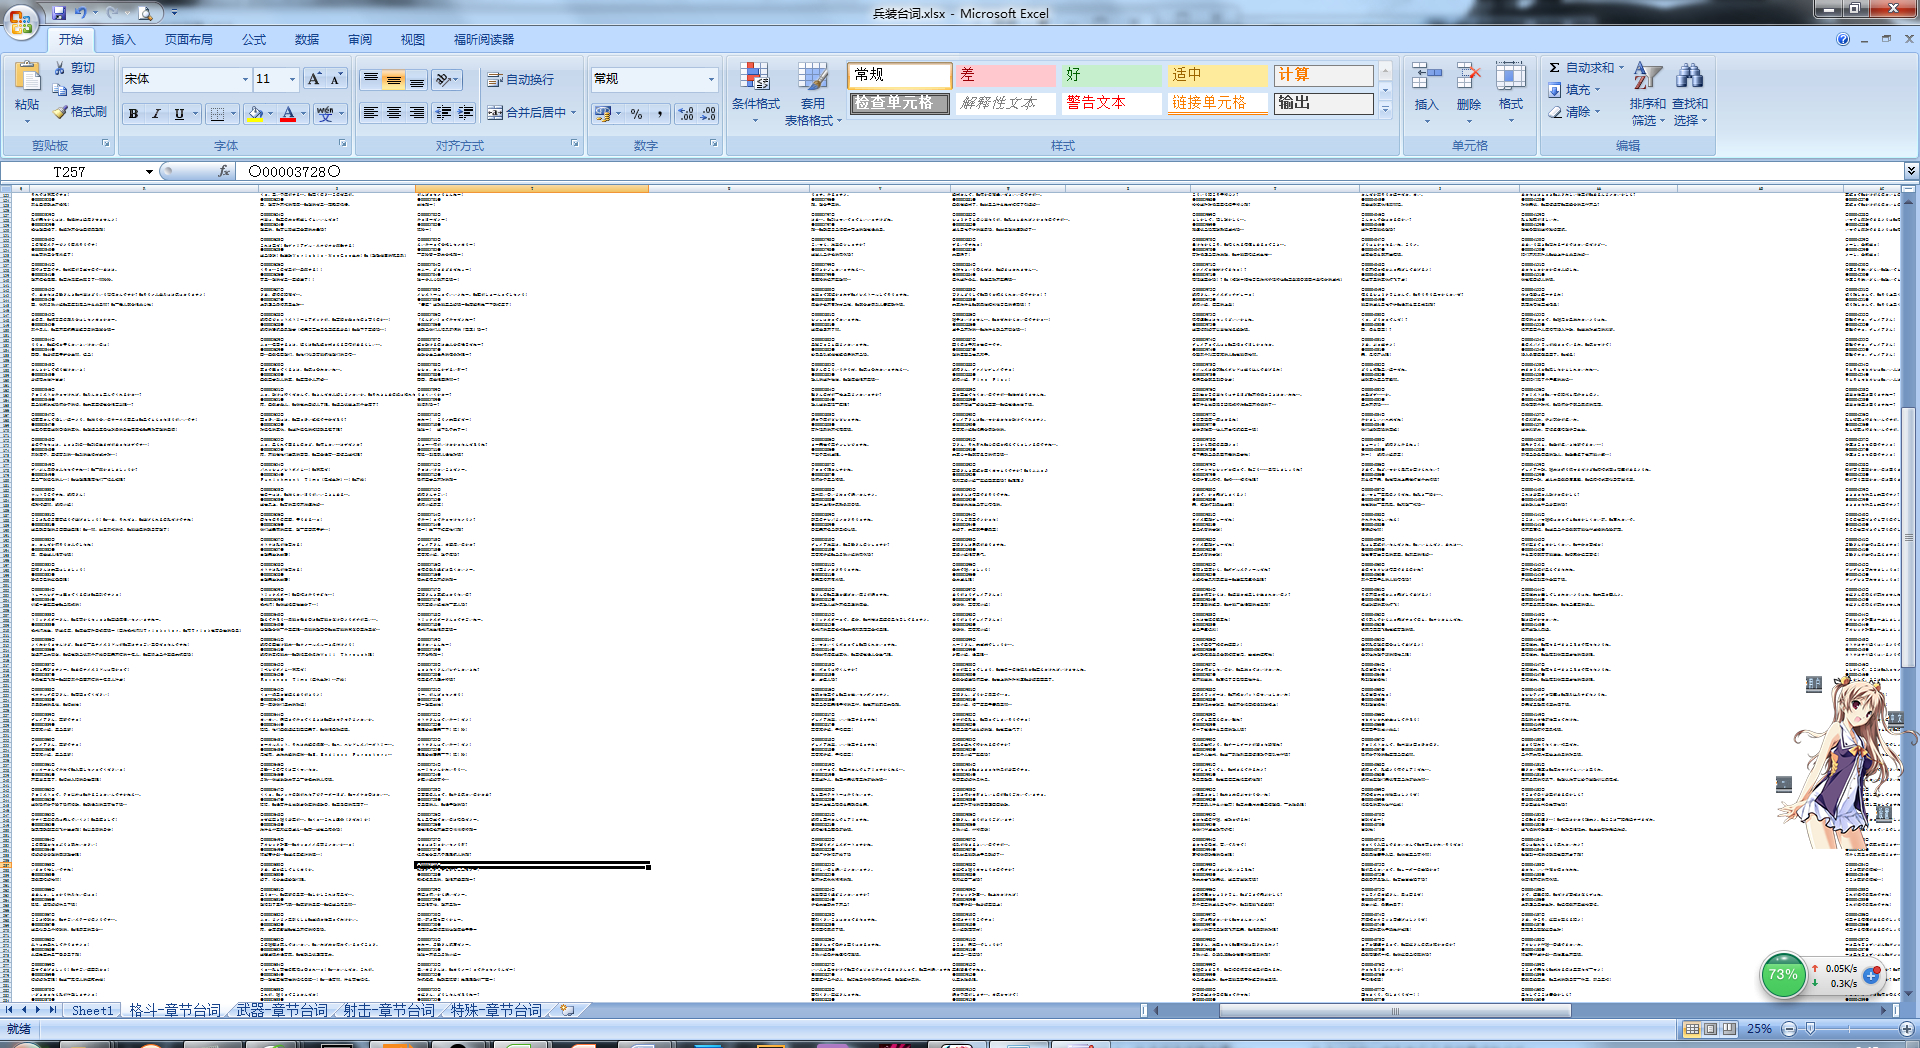Image resolution: width=1920 pixels, height=1048 pixels.
Task: Zoom out with the minus button
Action: tap(1789, 1029)
